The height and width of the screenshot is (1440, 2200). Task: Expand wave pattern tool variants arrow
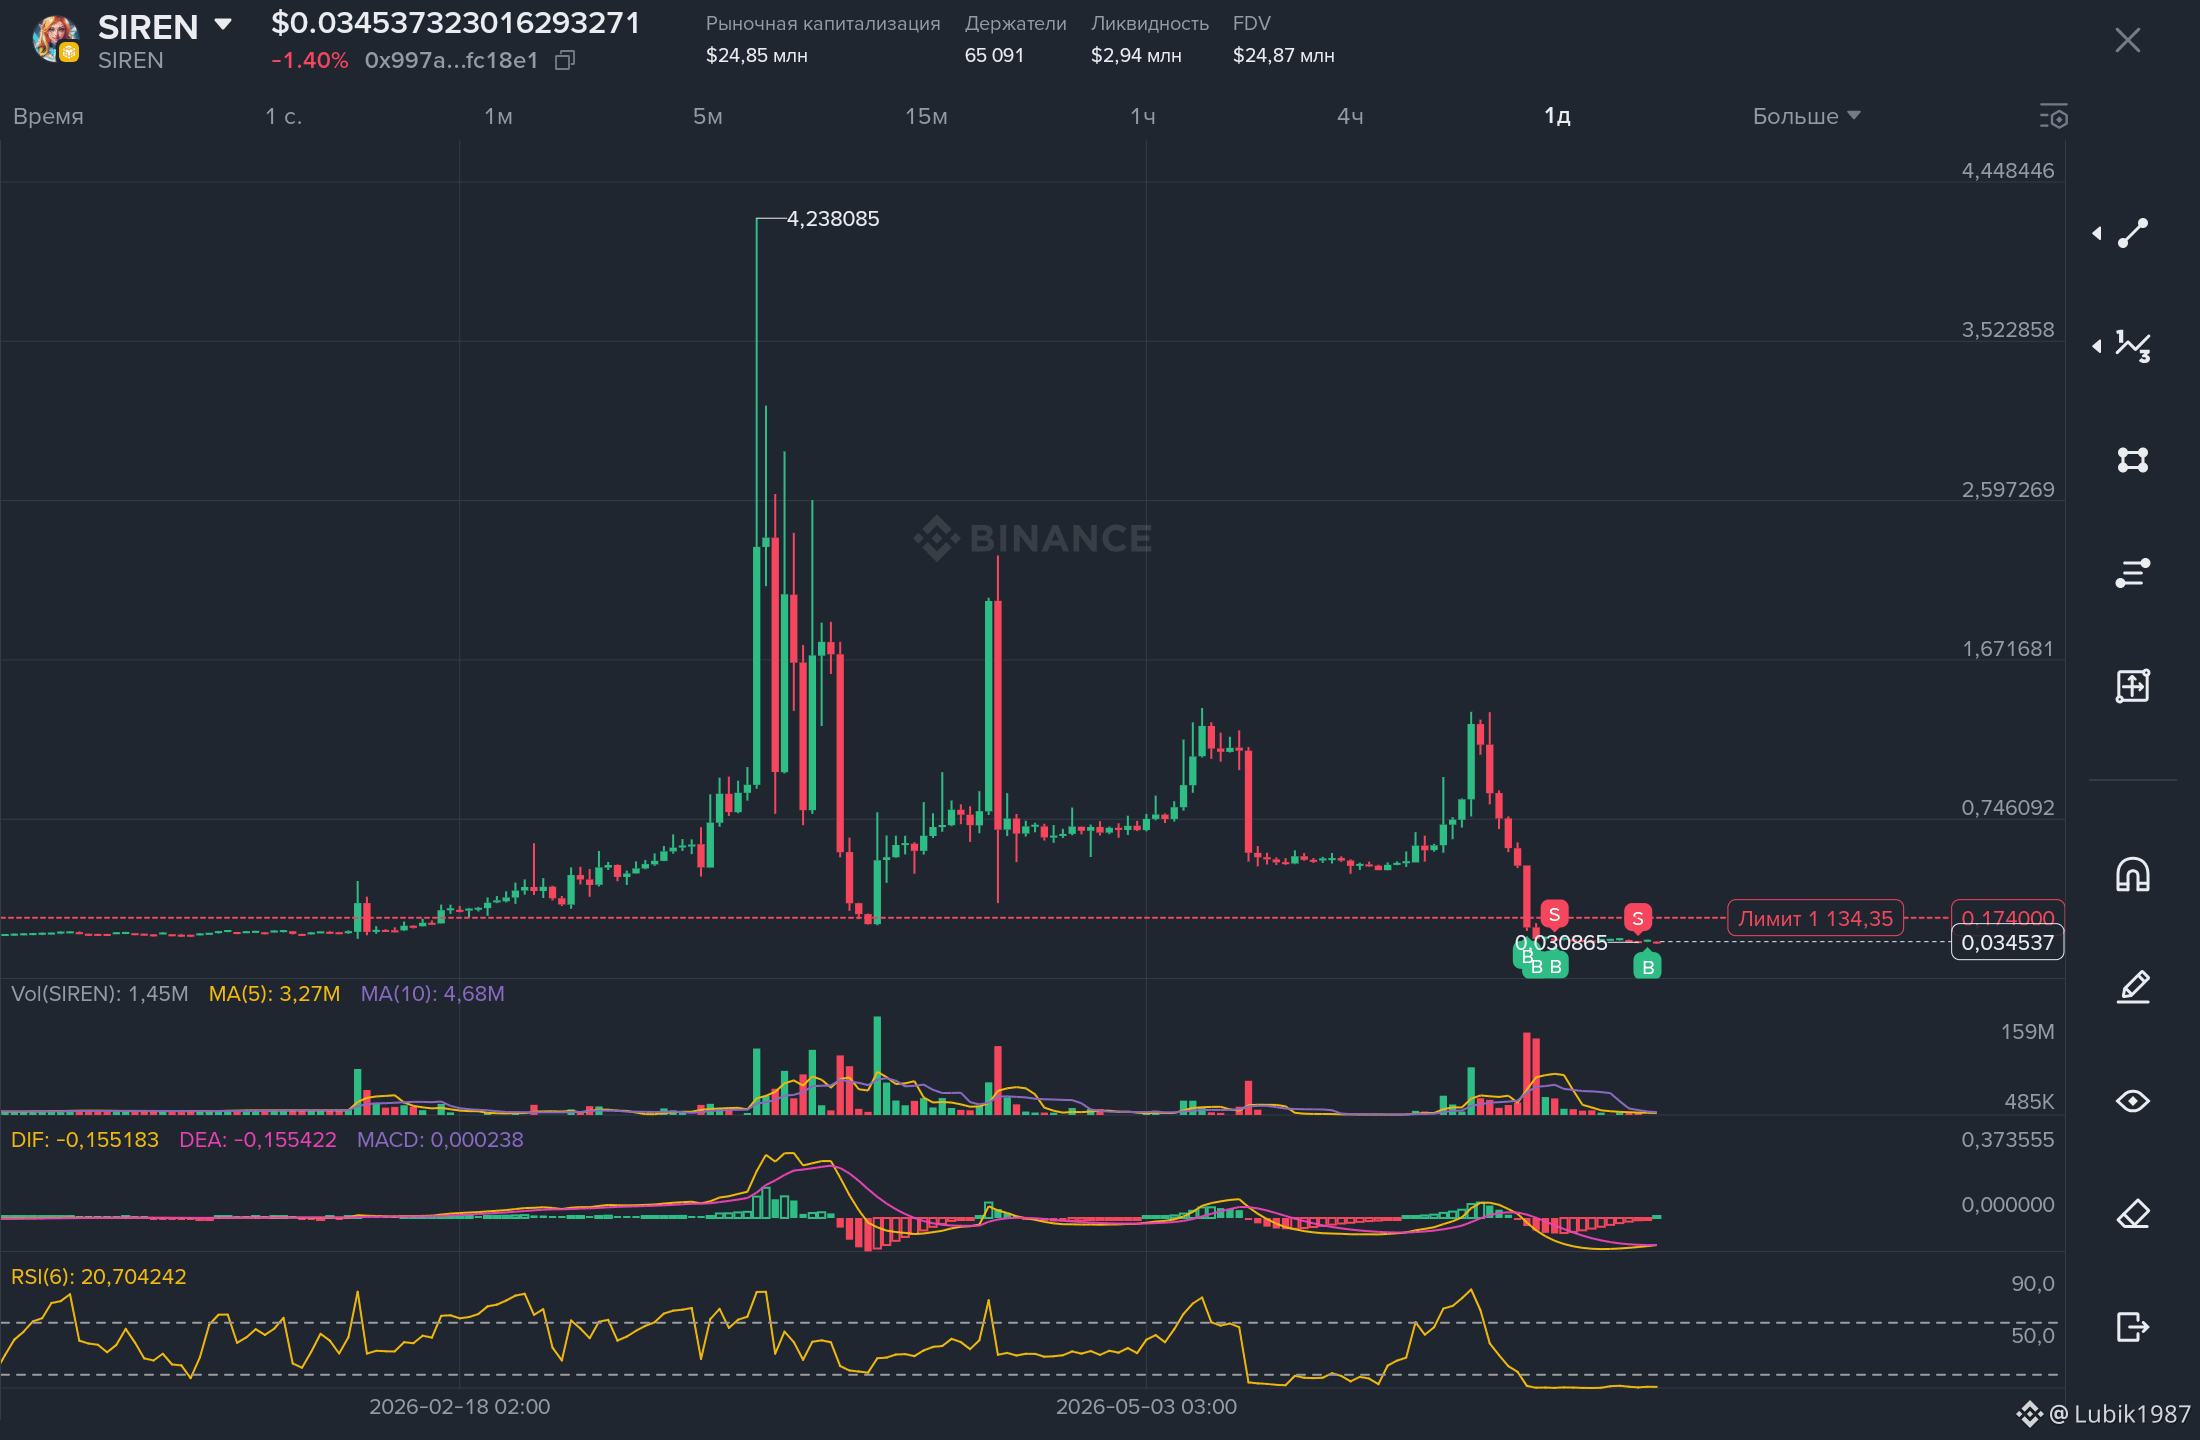[x=2097, y=346]
